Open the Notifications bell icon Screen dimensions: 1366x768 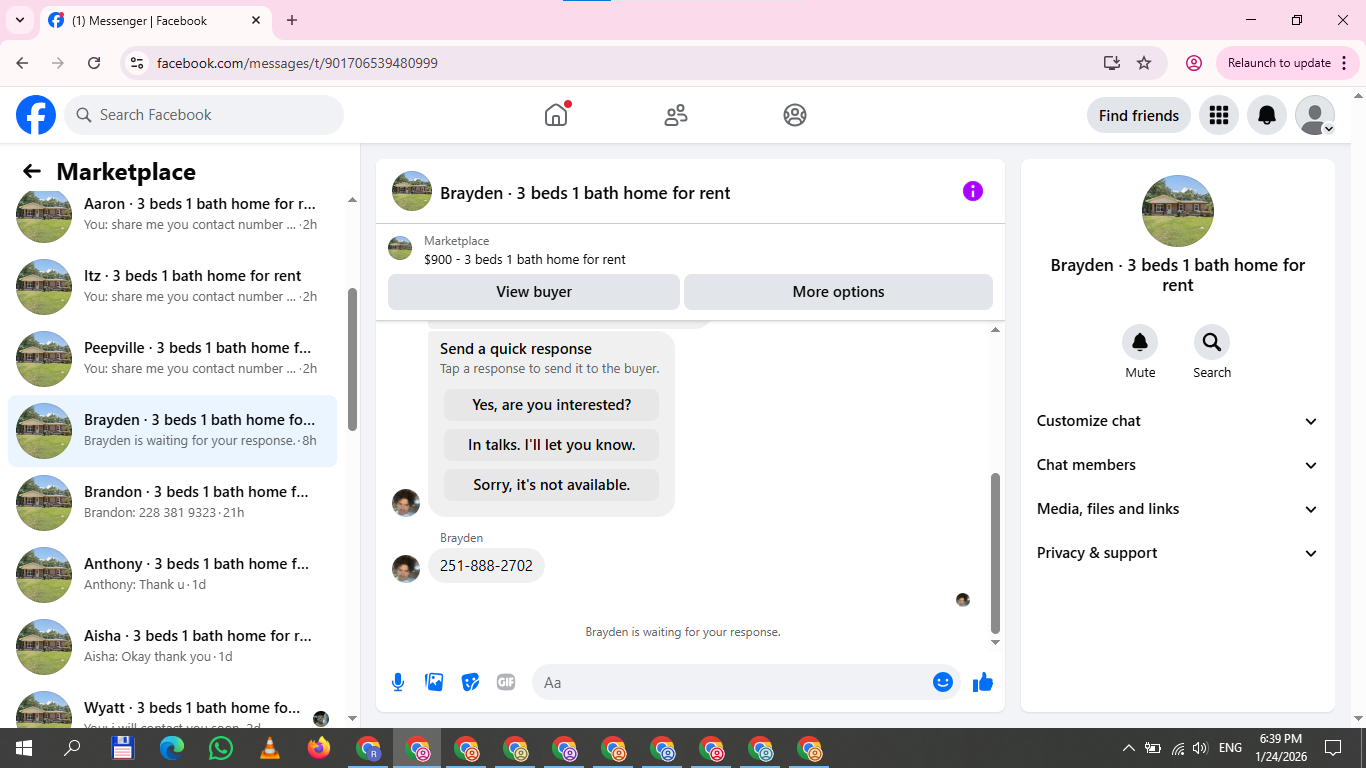1267,115
